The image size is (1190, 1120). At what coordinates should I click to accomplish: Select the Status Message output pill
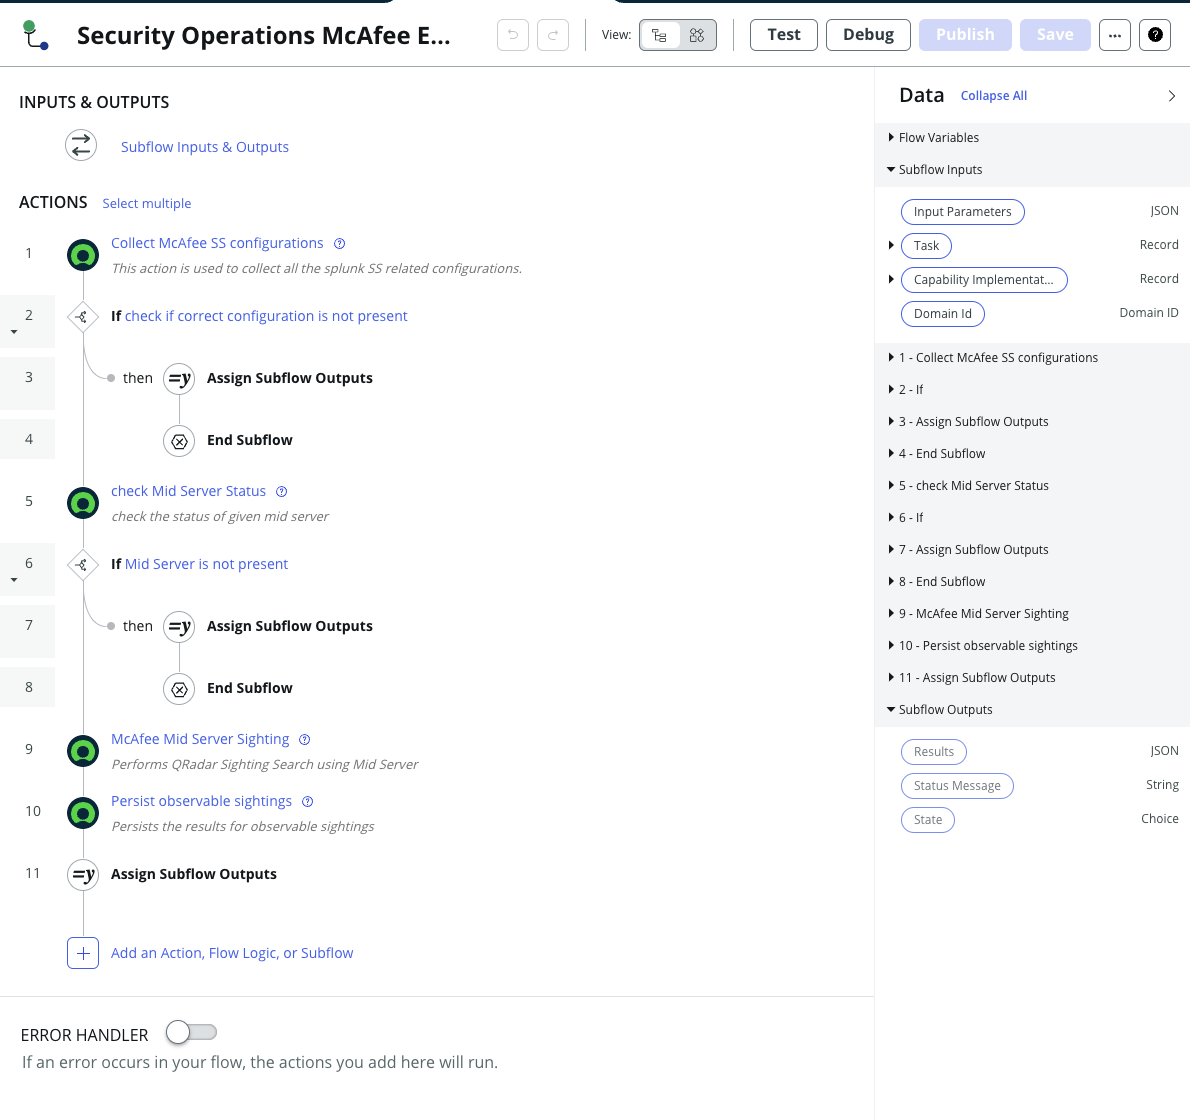pos(957,786)
